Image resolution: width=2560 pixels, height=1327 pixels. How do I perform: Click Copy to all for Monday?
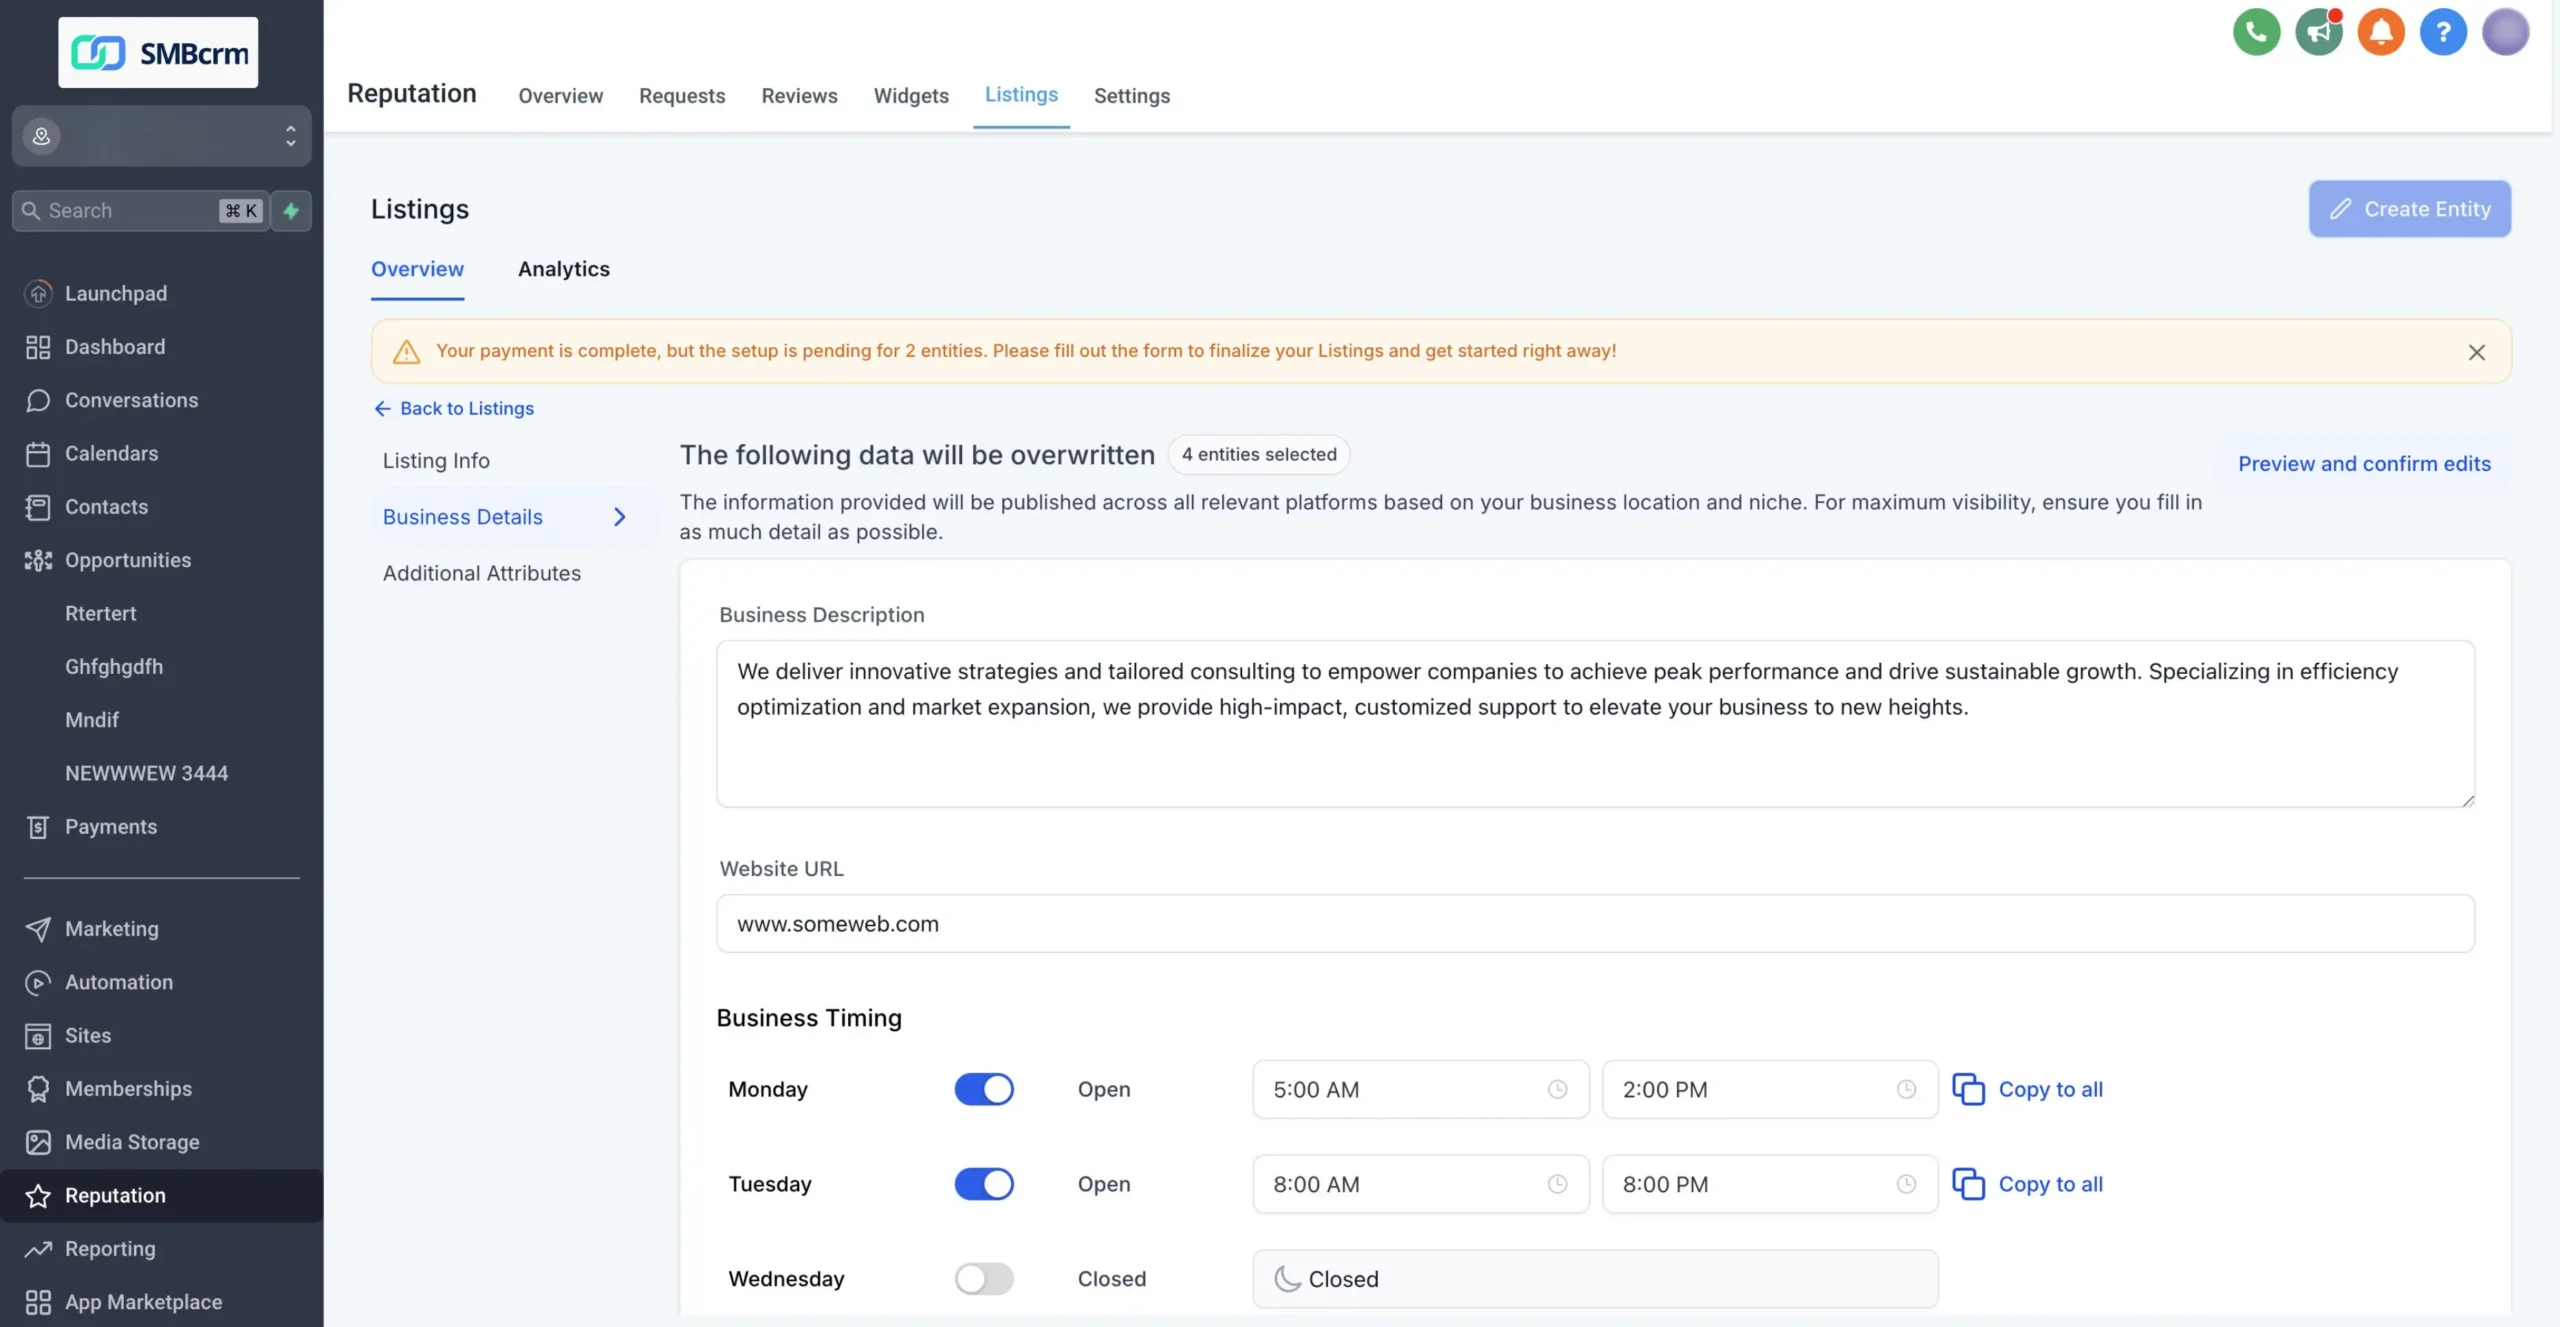(x=2050, y=1089)
